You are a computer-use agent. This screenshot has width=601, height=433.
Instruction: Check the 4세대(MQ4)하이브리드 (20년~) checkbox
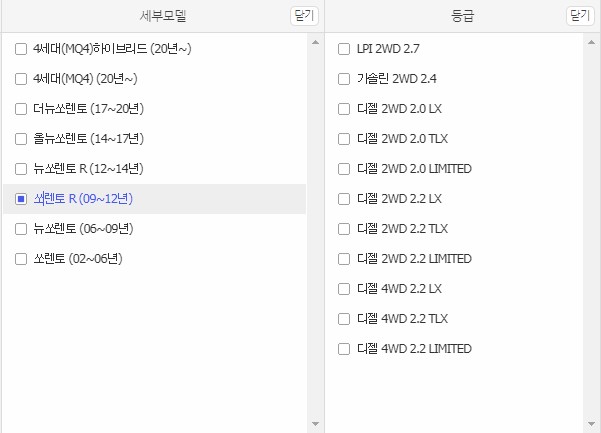21,49
